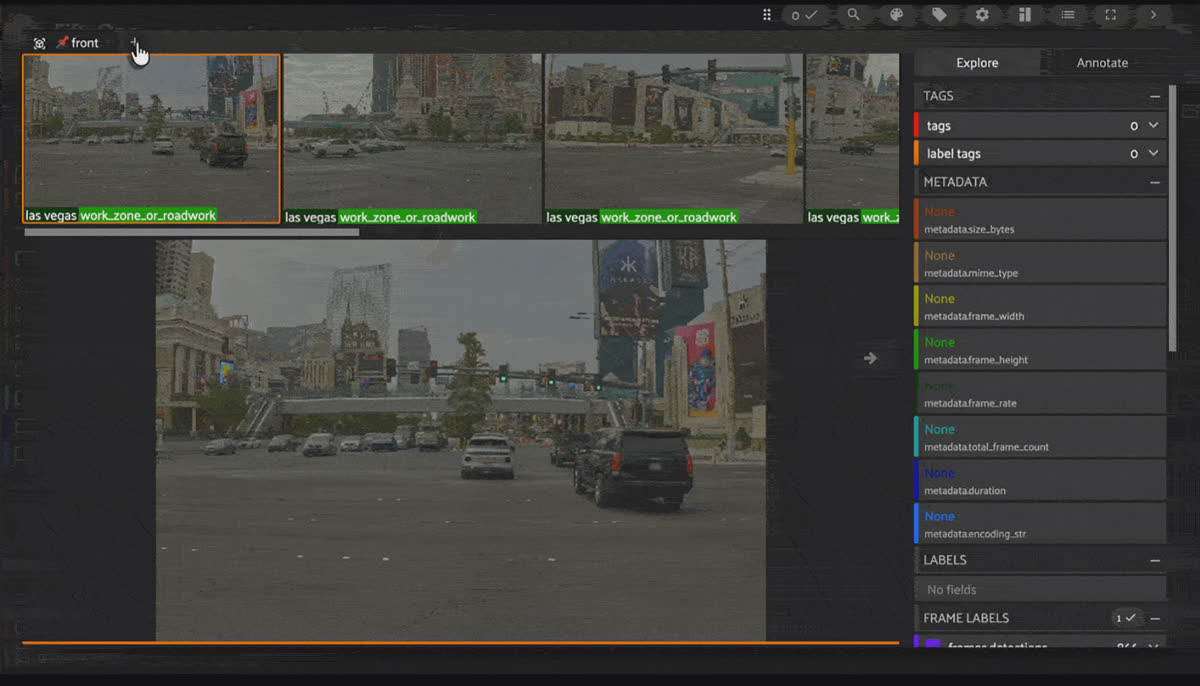Open display settings gear
The width and height of the screenshot is (1200, 686).
click(982, 15)
